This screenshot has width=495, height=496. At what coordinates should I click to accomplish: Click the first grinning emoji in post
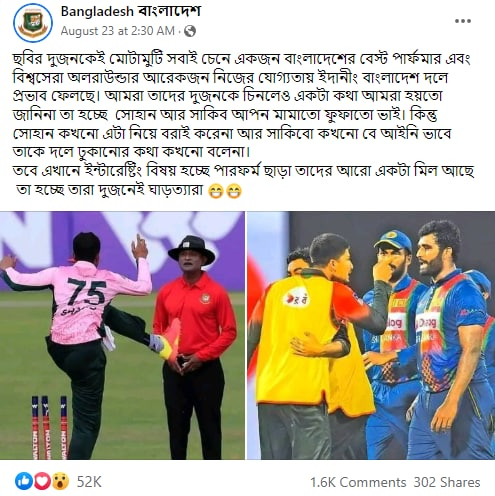[215, 191]
